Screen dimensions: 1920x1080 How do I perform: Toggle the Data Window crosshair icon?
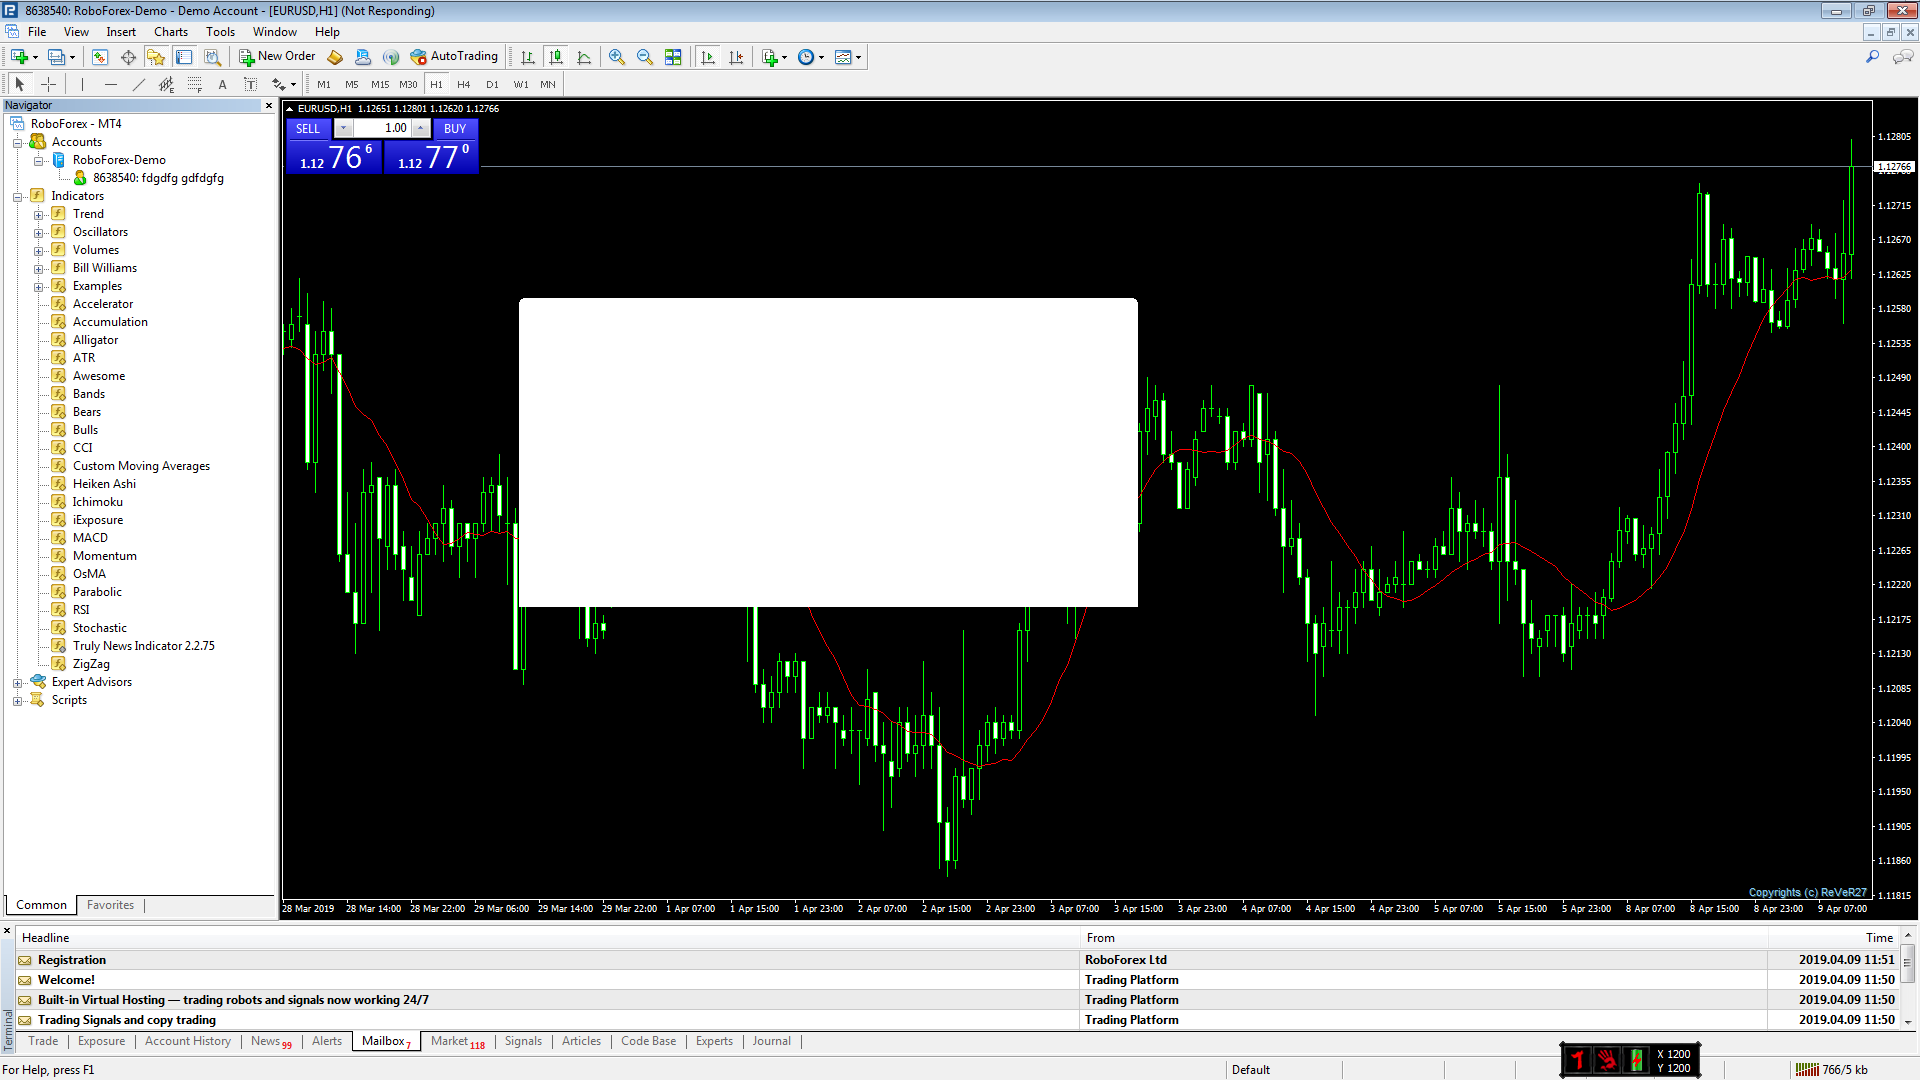click(x=128, y=57)
